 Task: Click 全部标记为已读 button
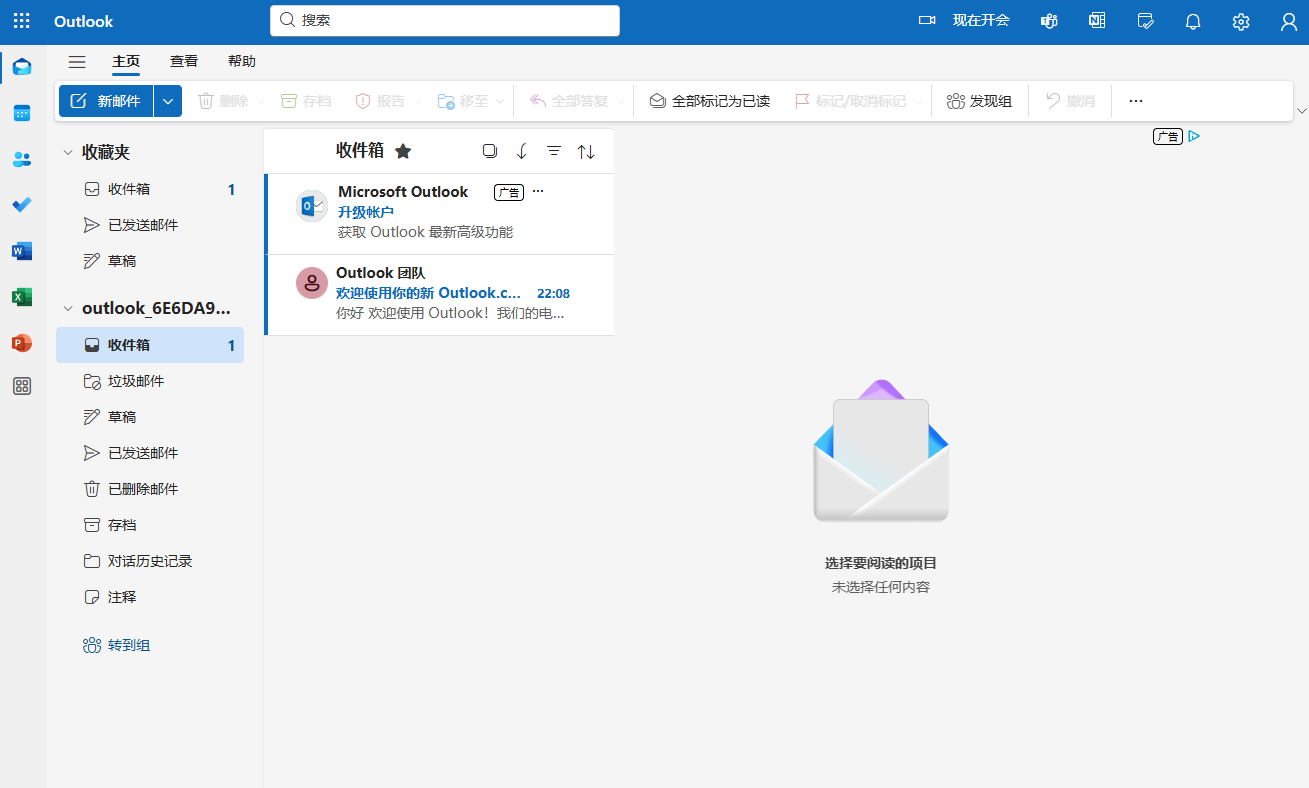tap(710, 101)
